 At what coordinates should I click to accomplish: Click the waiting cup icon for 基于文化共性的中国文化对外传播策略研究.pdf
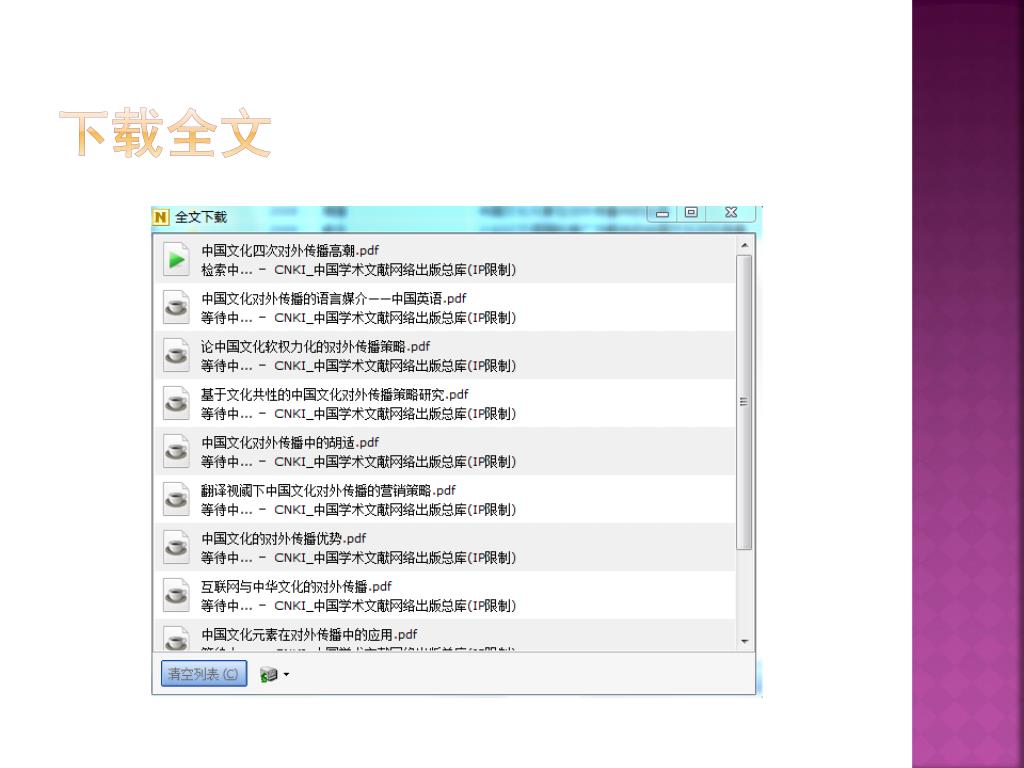coord(176,403)
